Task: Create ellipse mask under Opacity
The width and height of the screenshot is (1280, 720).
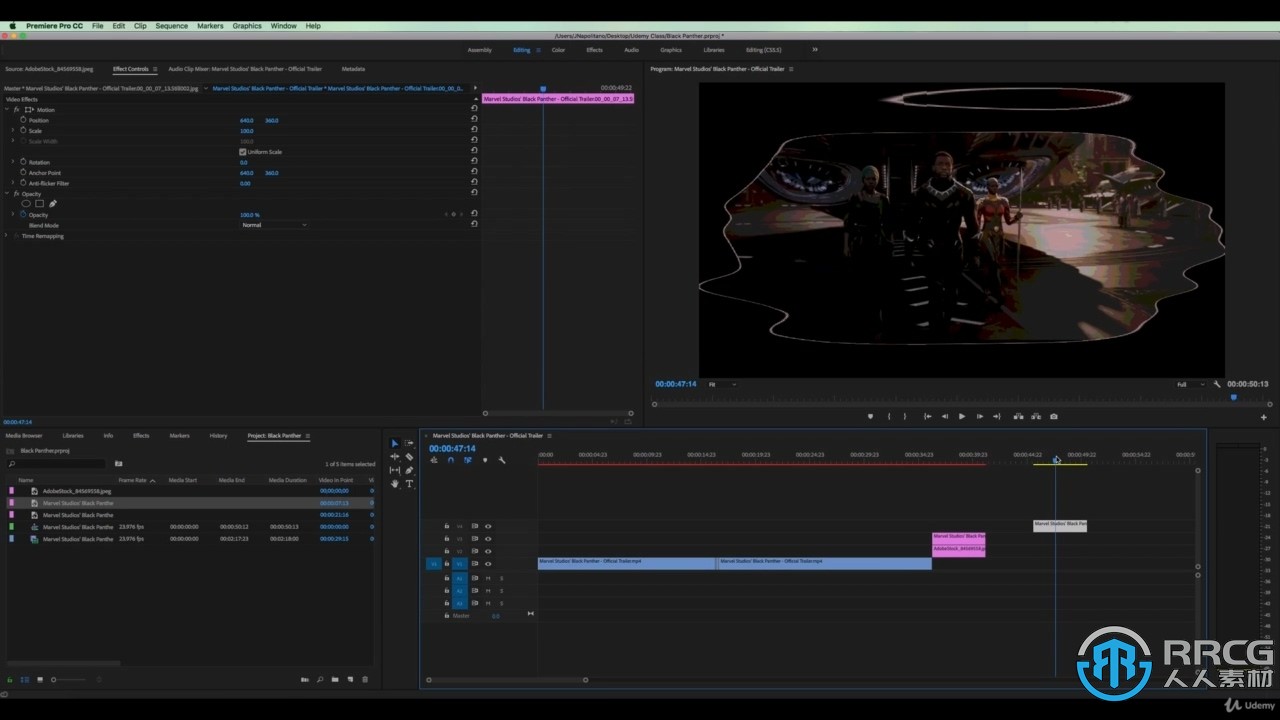Action: coord(26,204)
